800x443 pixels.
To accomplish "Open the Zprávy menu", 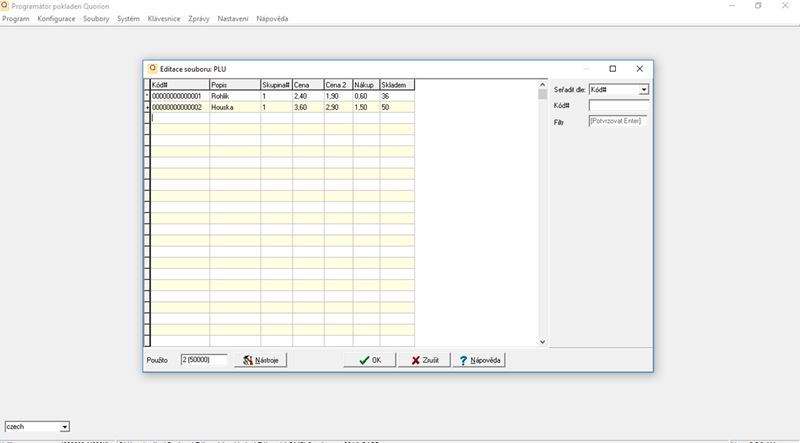I will click(199, 19).
